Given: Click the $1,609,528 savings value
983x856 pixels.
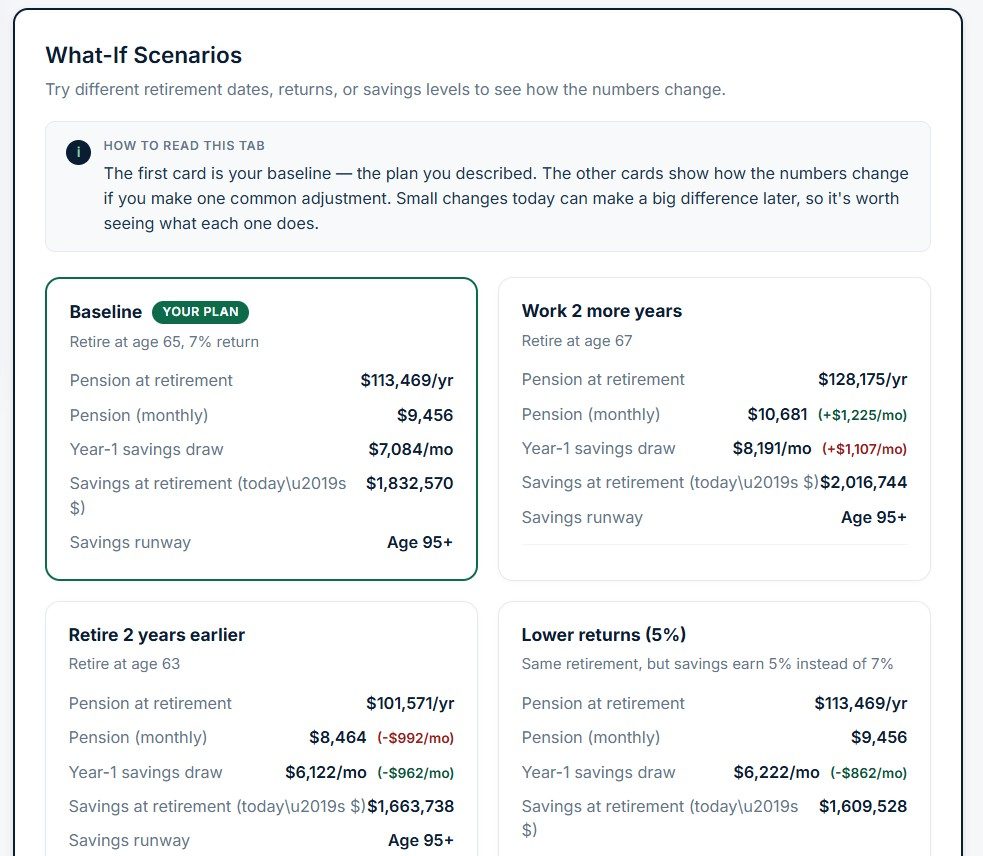Looking at the screenshot, I should click(x=863, y=806).
